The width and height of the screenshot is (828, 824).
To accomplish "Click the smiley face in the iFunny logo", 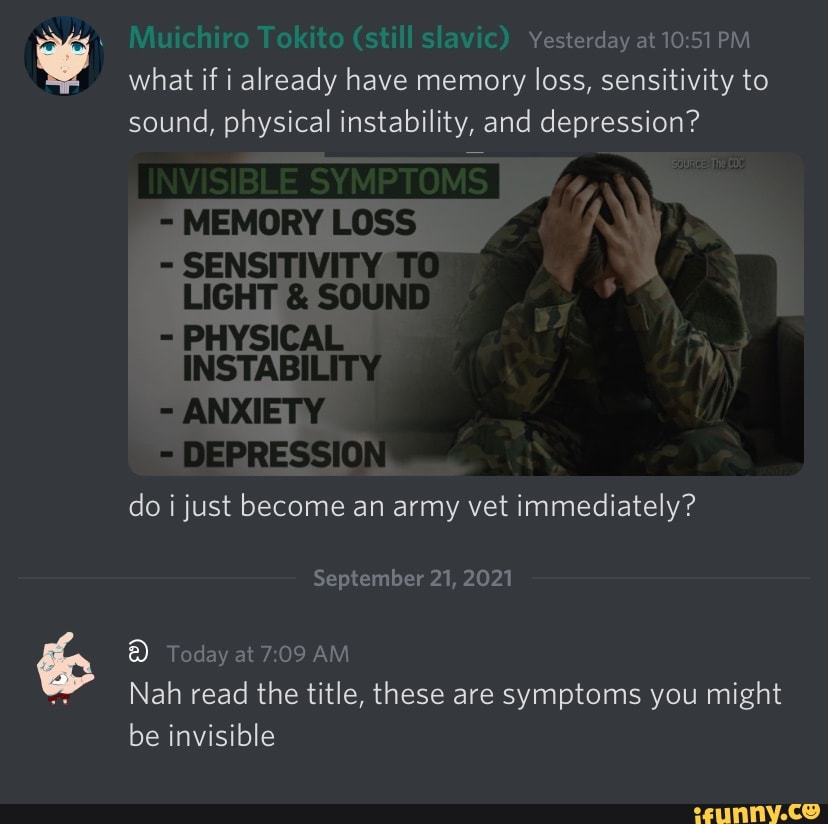I will click(x=810, y=810).
